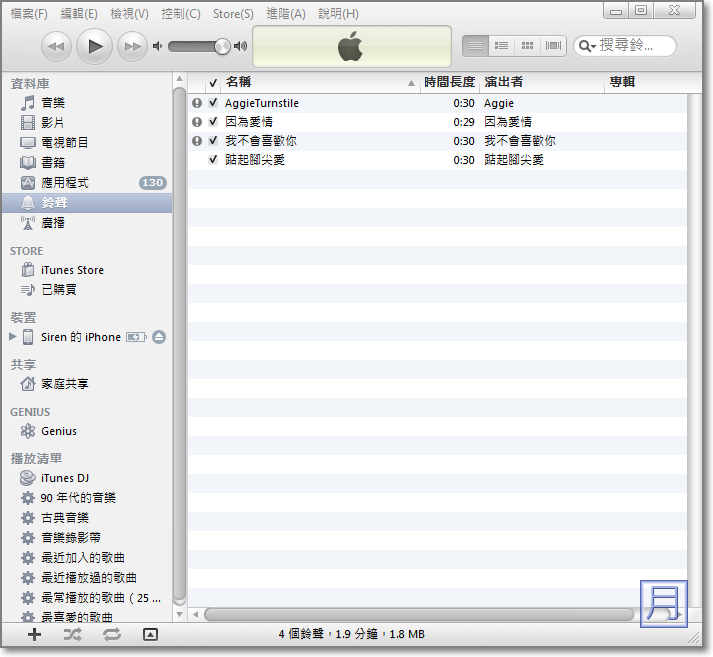Screen dimensions: 713x657
Task: Click the volume slider knob
Action: click(x=222, y=46)
